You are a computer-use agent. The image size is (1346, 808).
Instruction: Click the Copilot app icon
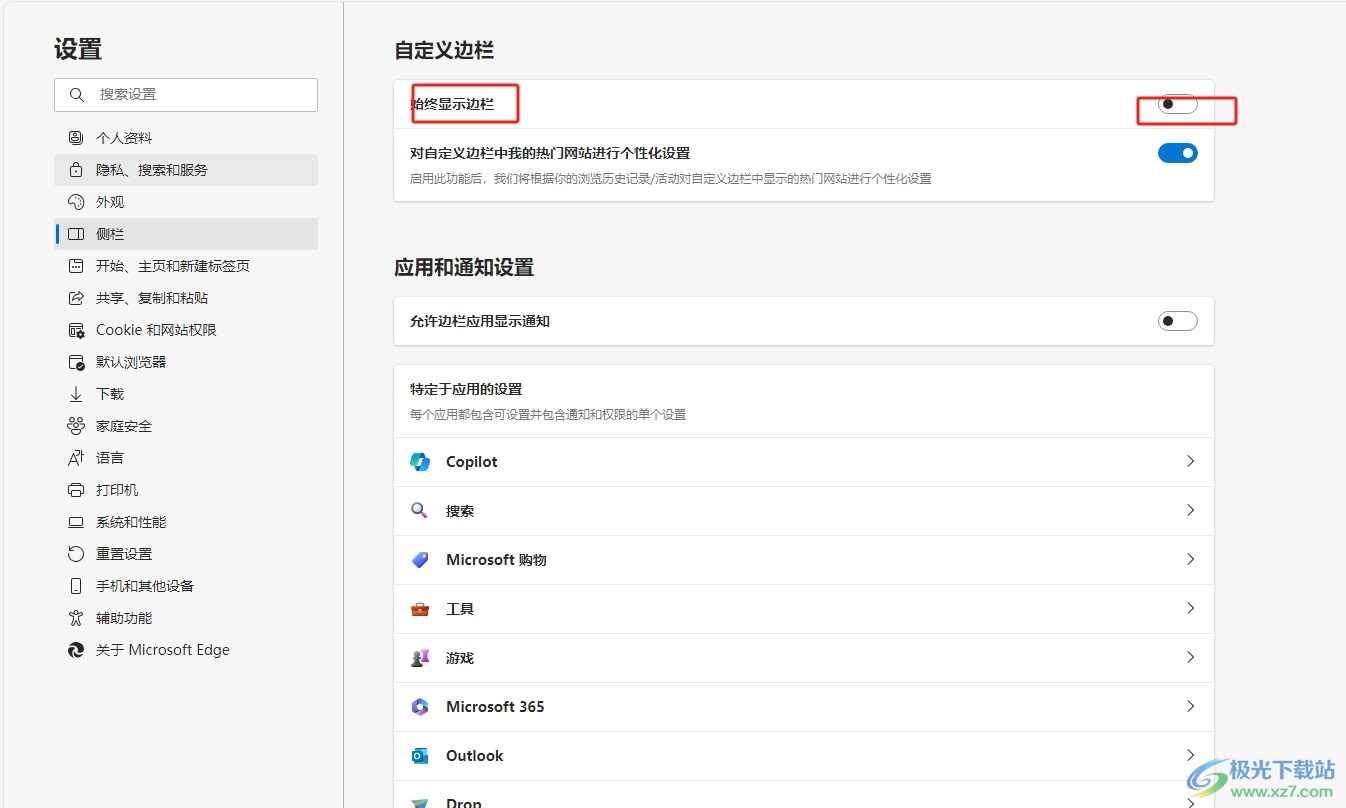point(420,462)
